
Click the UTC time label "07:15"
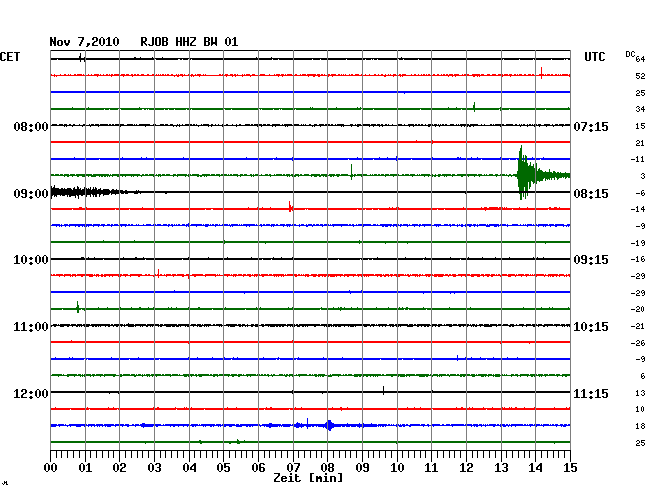[x=591, y=126]
